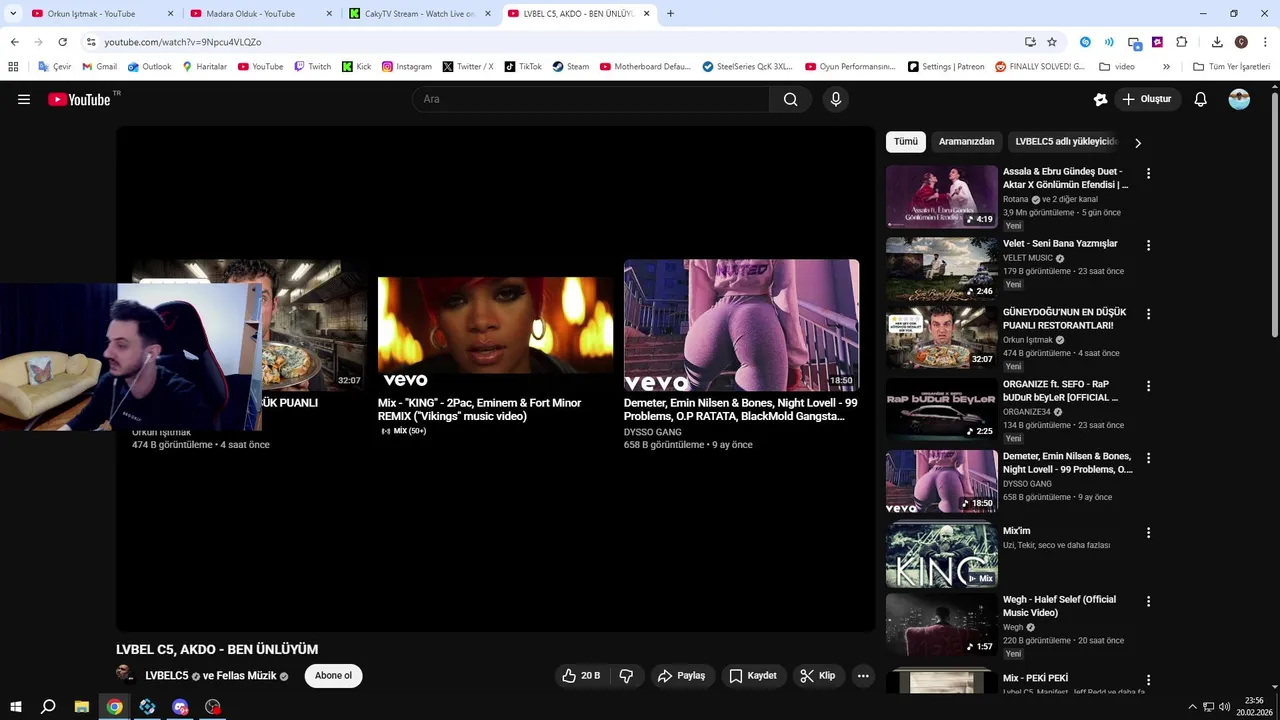This screenshot has width=1280, height=720.
Task: Select the LVBELC5 adlı yükleyiciden chip
Action: 1066,142
